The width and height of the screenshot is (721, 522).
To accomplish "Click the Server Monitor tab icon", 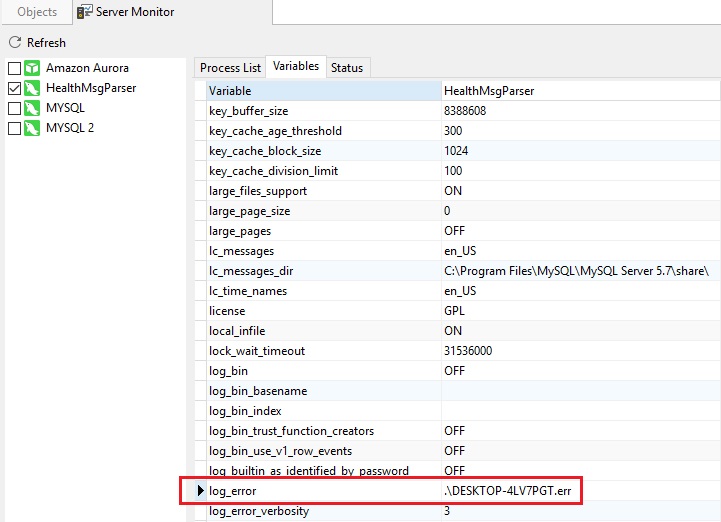I will (x=84, y=12).
